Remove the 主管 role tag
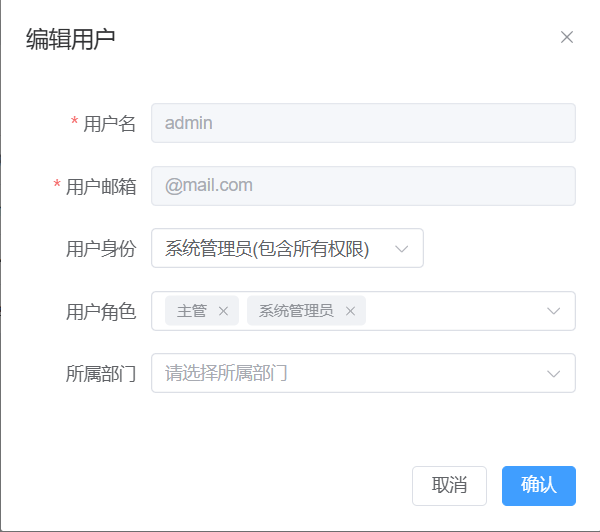This screenshot has height=532, width=600. pyautogui.click(x=223, y=311)
